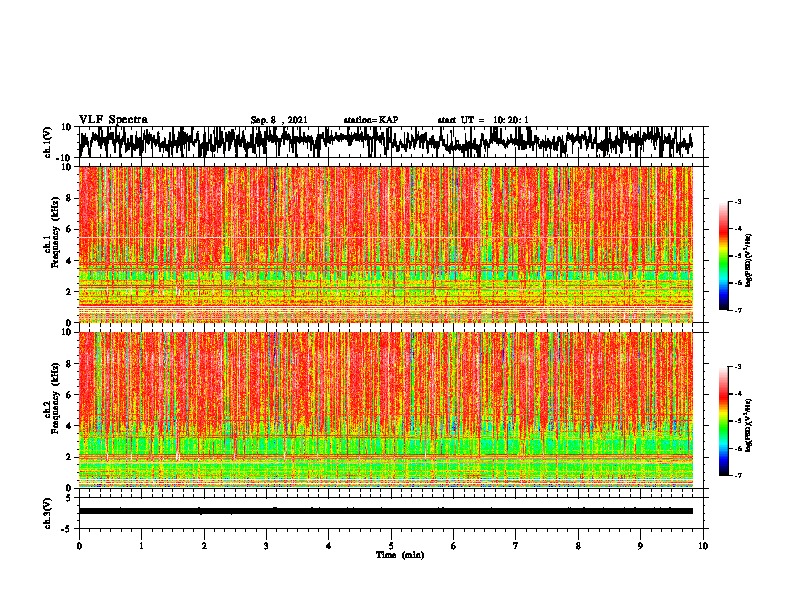
Task: Click the ch.1 color bar "-3" label
Action: [737, 202]
